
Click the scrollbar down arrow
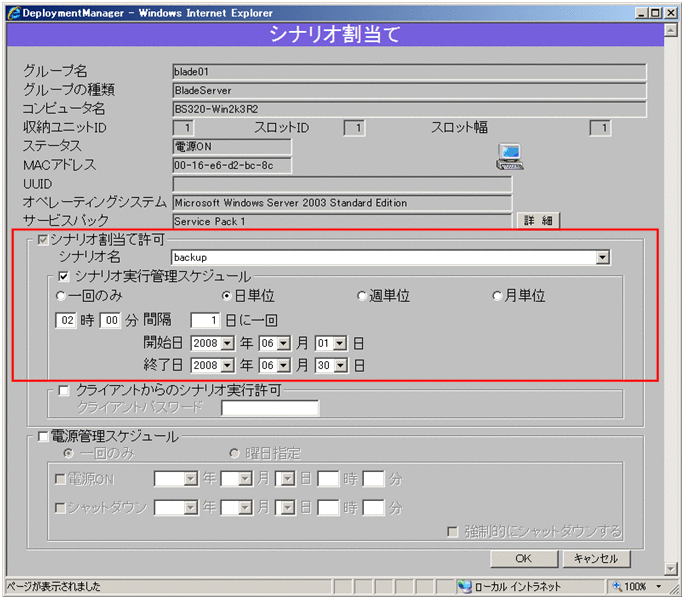pyautogui.click(x=671, y=569)
